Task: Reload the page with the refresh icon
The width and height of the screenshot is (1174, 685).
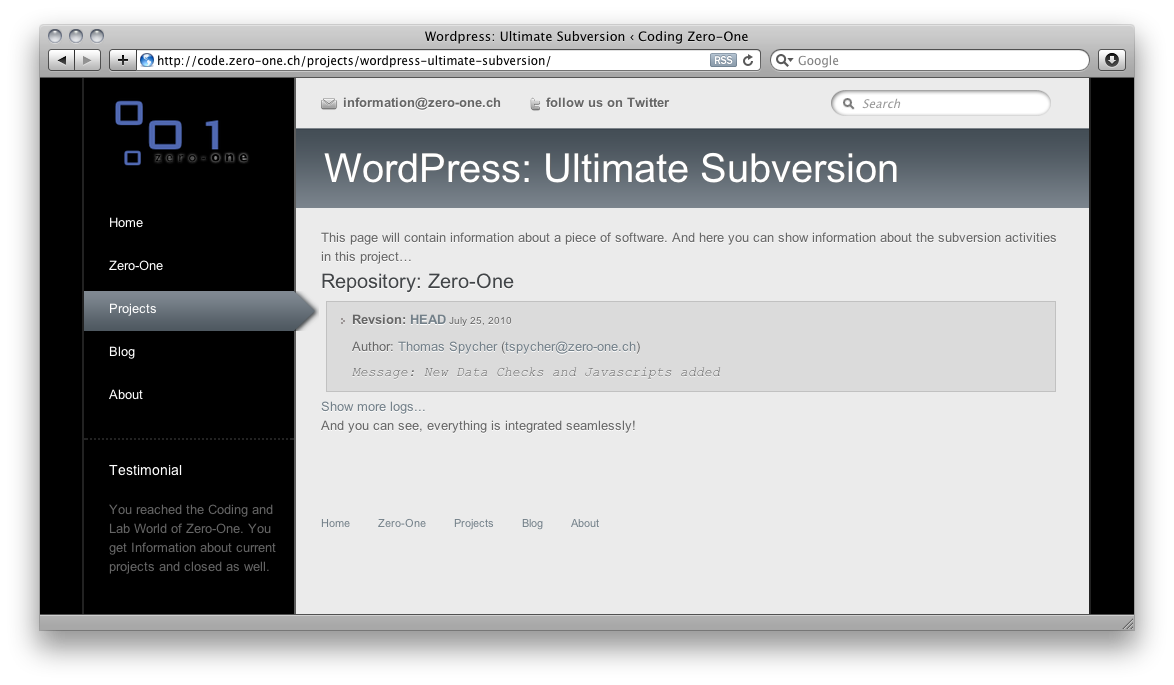Action: [748, 60]
